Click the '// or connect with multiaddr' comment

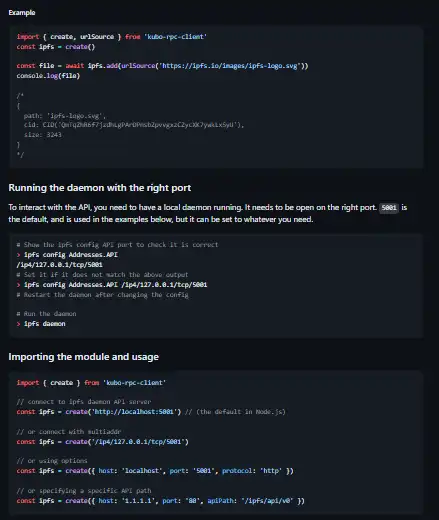point(69,432)
